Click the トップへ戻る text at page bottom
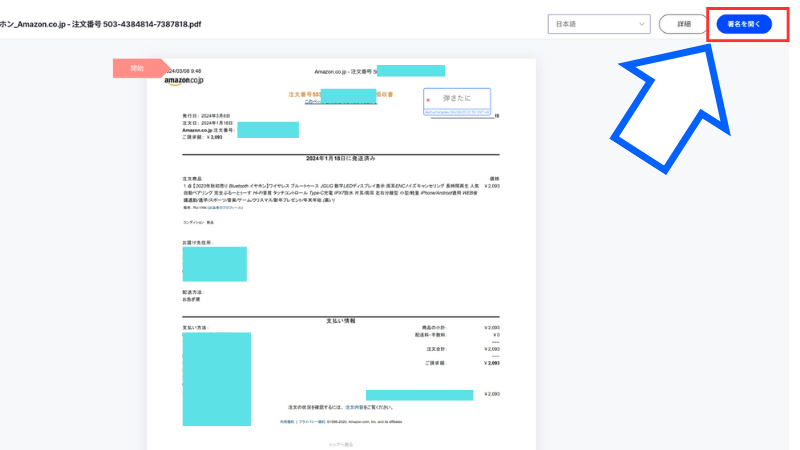The height and width of the screenshot is (450, 800). tap(341, 444)
